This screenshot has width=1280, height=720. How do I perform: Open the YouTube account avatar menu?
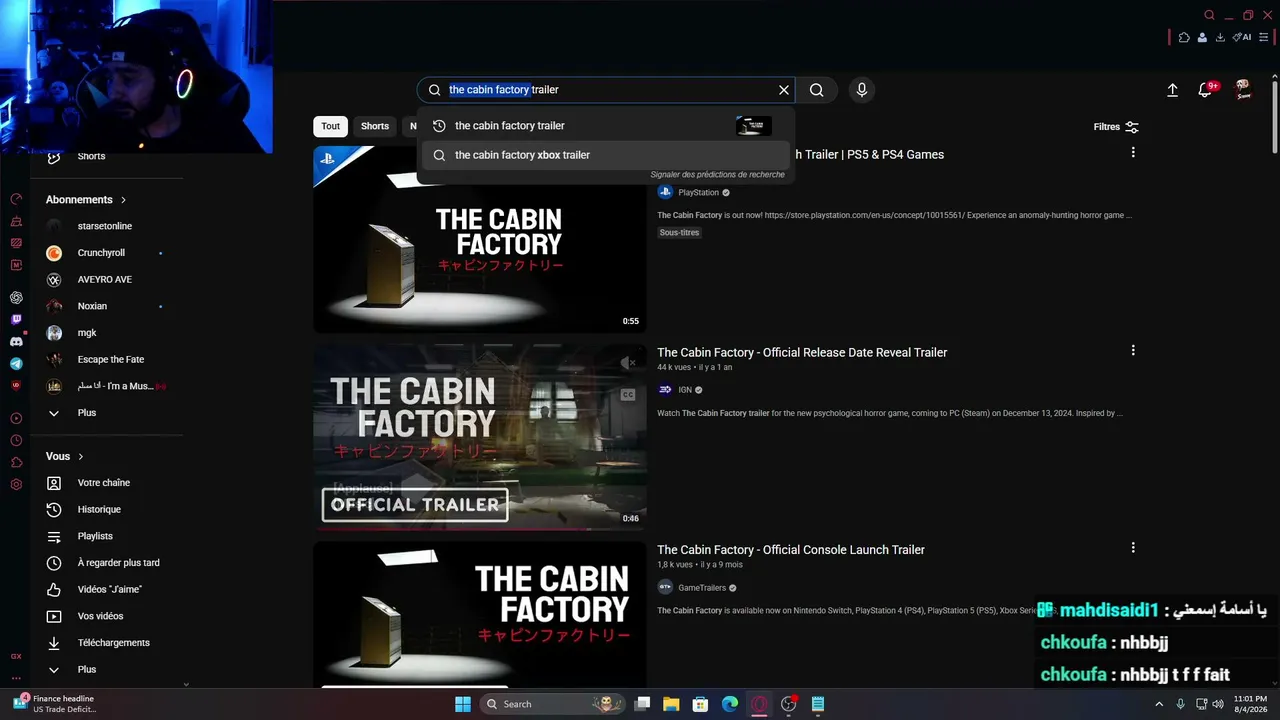(x=1243, y=90)
